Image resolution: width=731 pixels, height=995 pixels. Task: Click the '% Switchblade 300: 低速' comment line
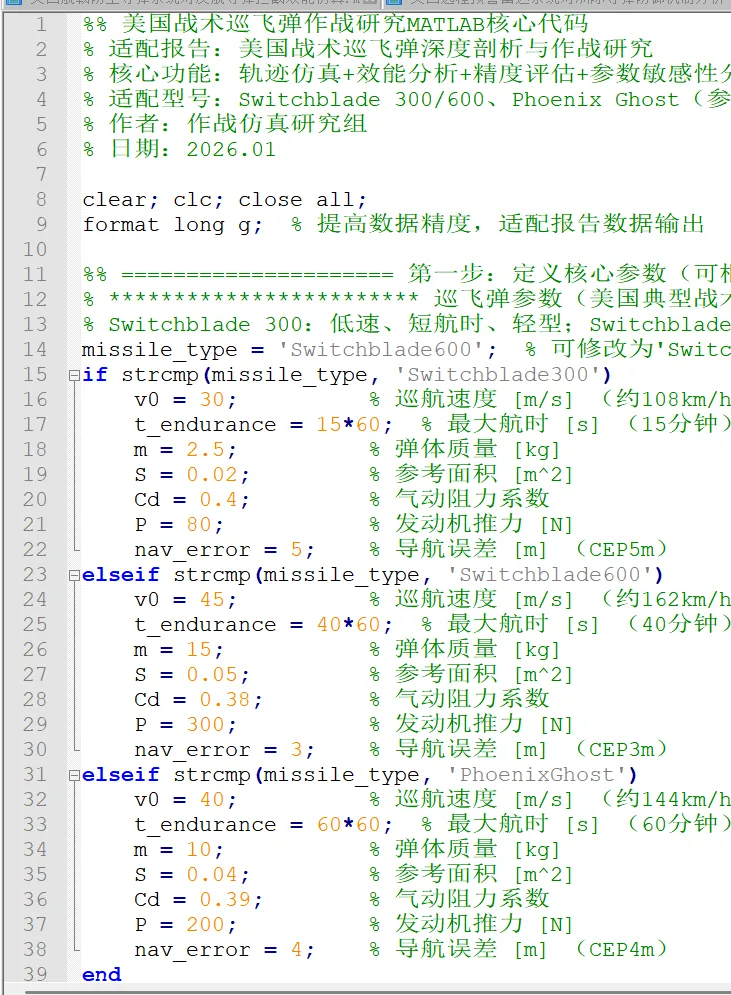click(407, 325)
